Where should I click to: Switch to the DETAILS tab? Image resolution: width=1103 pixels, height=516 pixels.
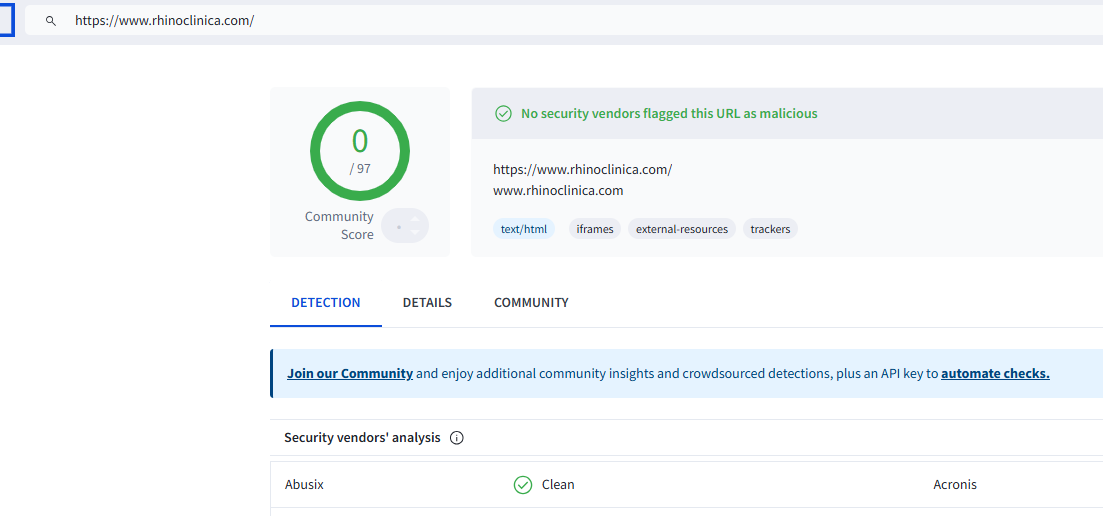click(427, 302)
